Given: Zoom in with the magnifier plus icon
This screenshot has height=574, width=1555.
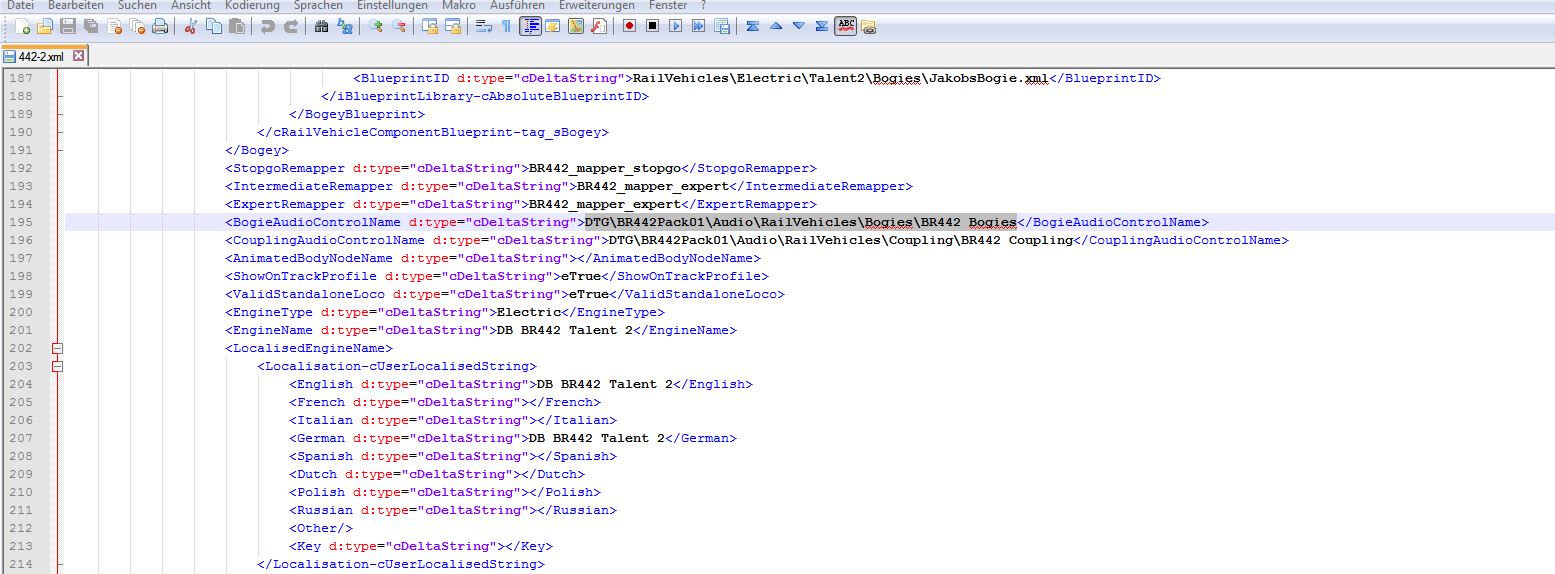Looking at the screenshot, I should point(375,26).
